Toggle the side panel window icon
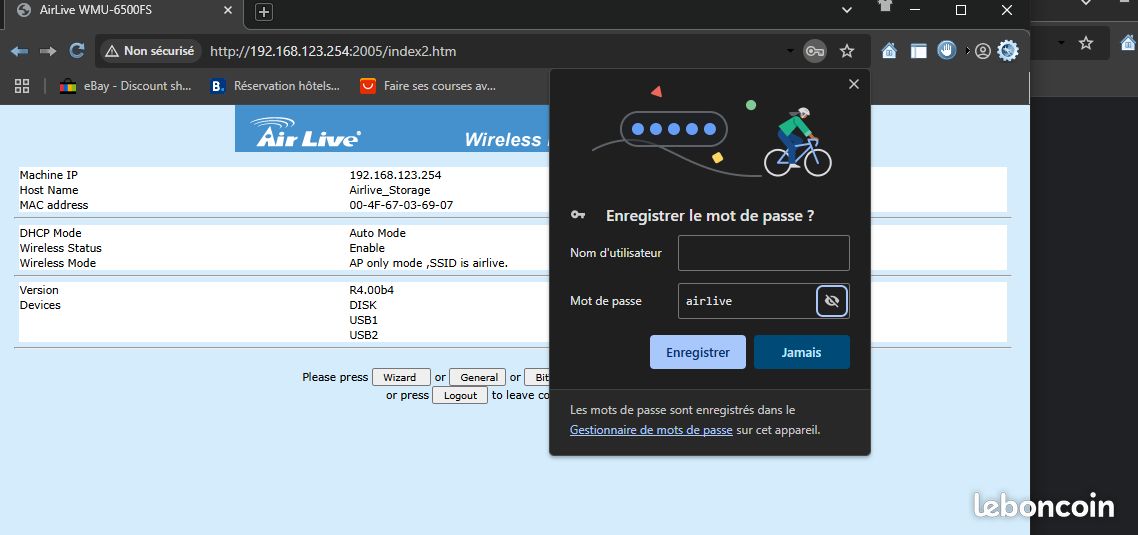Image resolution: width=1138 pixels, height=535 pixels. tap(919, 51)
